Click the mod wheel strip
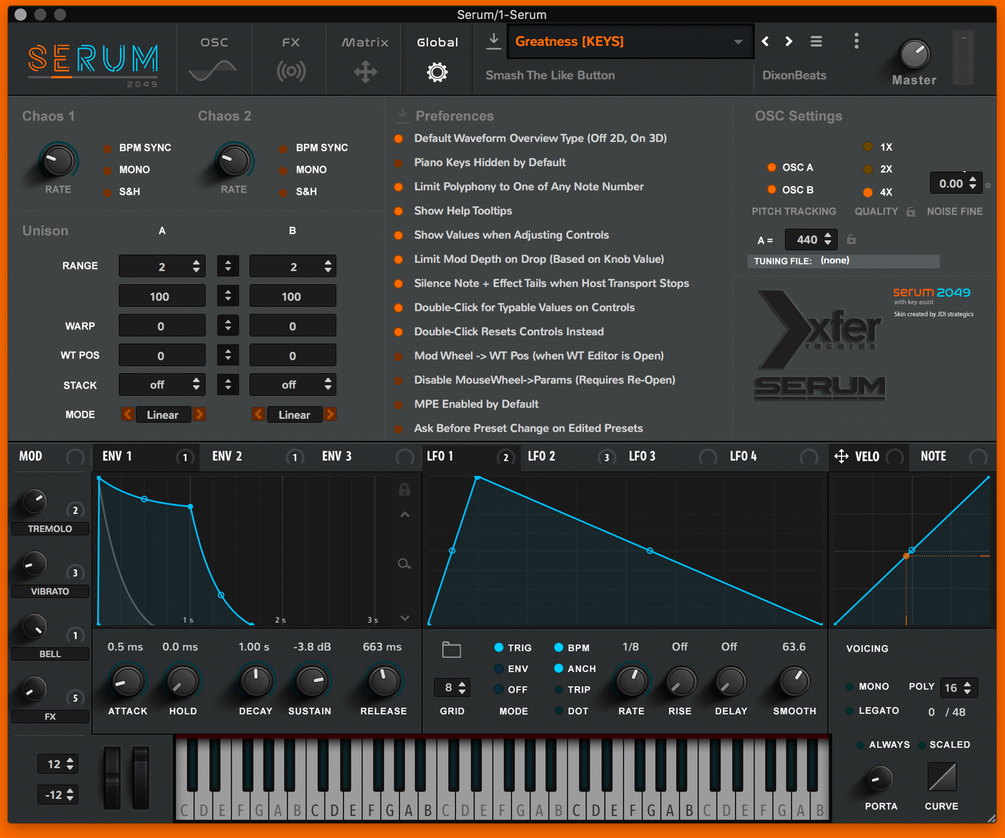This screenshot has height=838, width=1005. tap(140, 777)
